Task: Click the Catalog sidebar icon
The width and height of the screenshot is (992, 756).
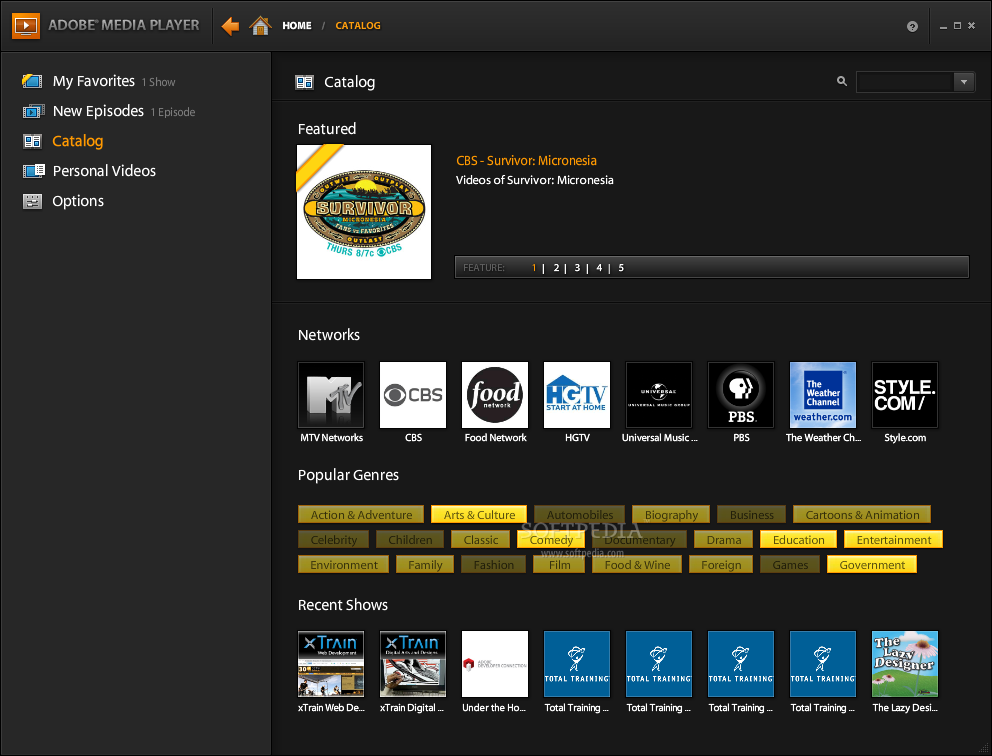Action: pos(32,141)
